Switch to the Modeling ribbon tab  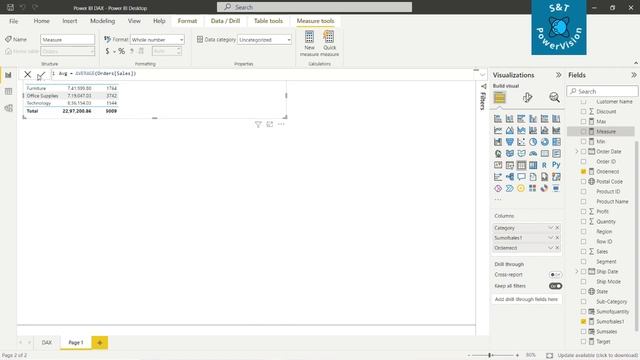[x=102, y=21]
